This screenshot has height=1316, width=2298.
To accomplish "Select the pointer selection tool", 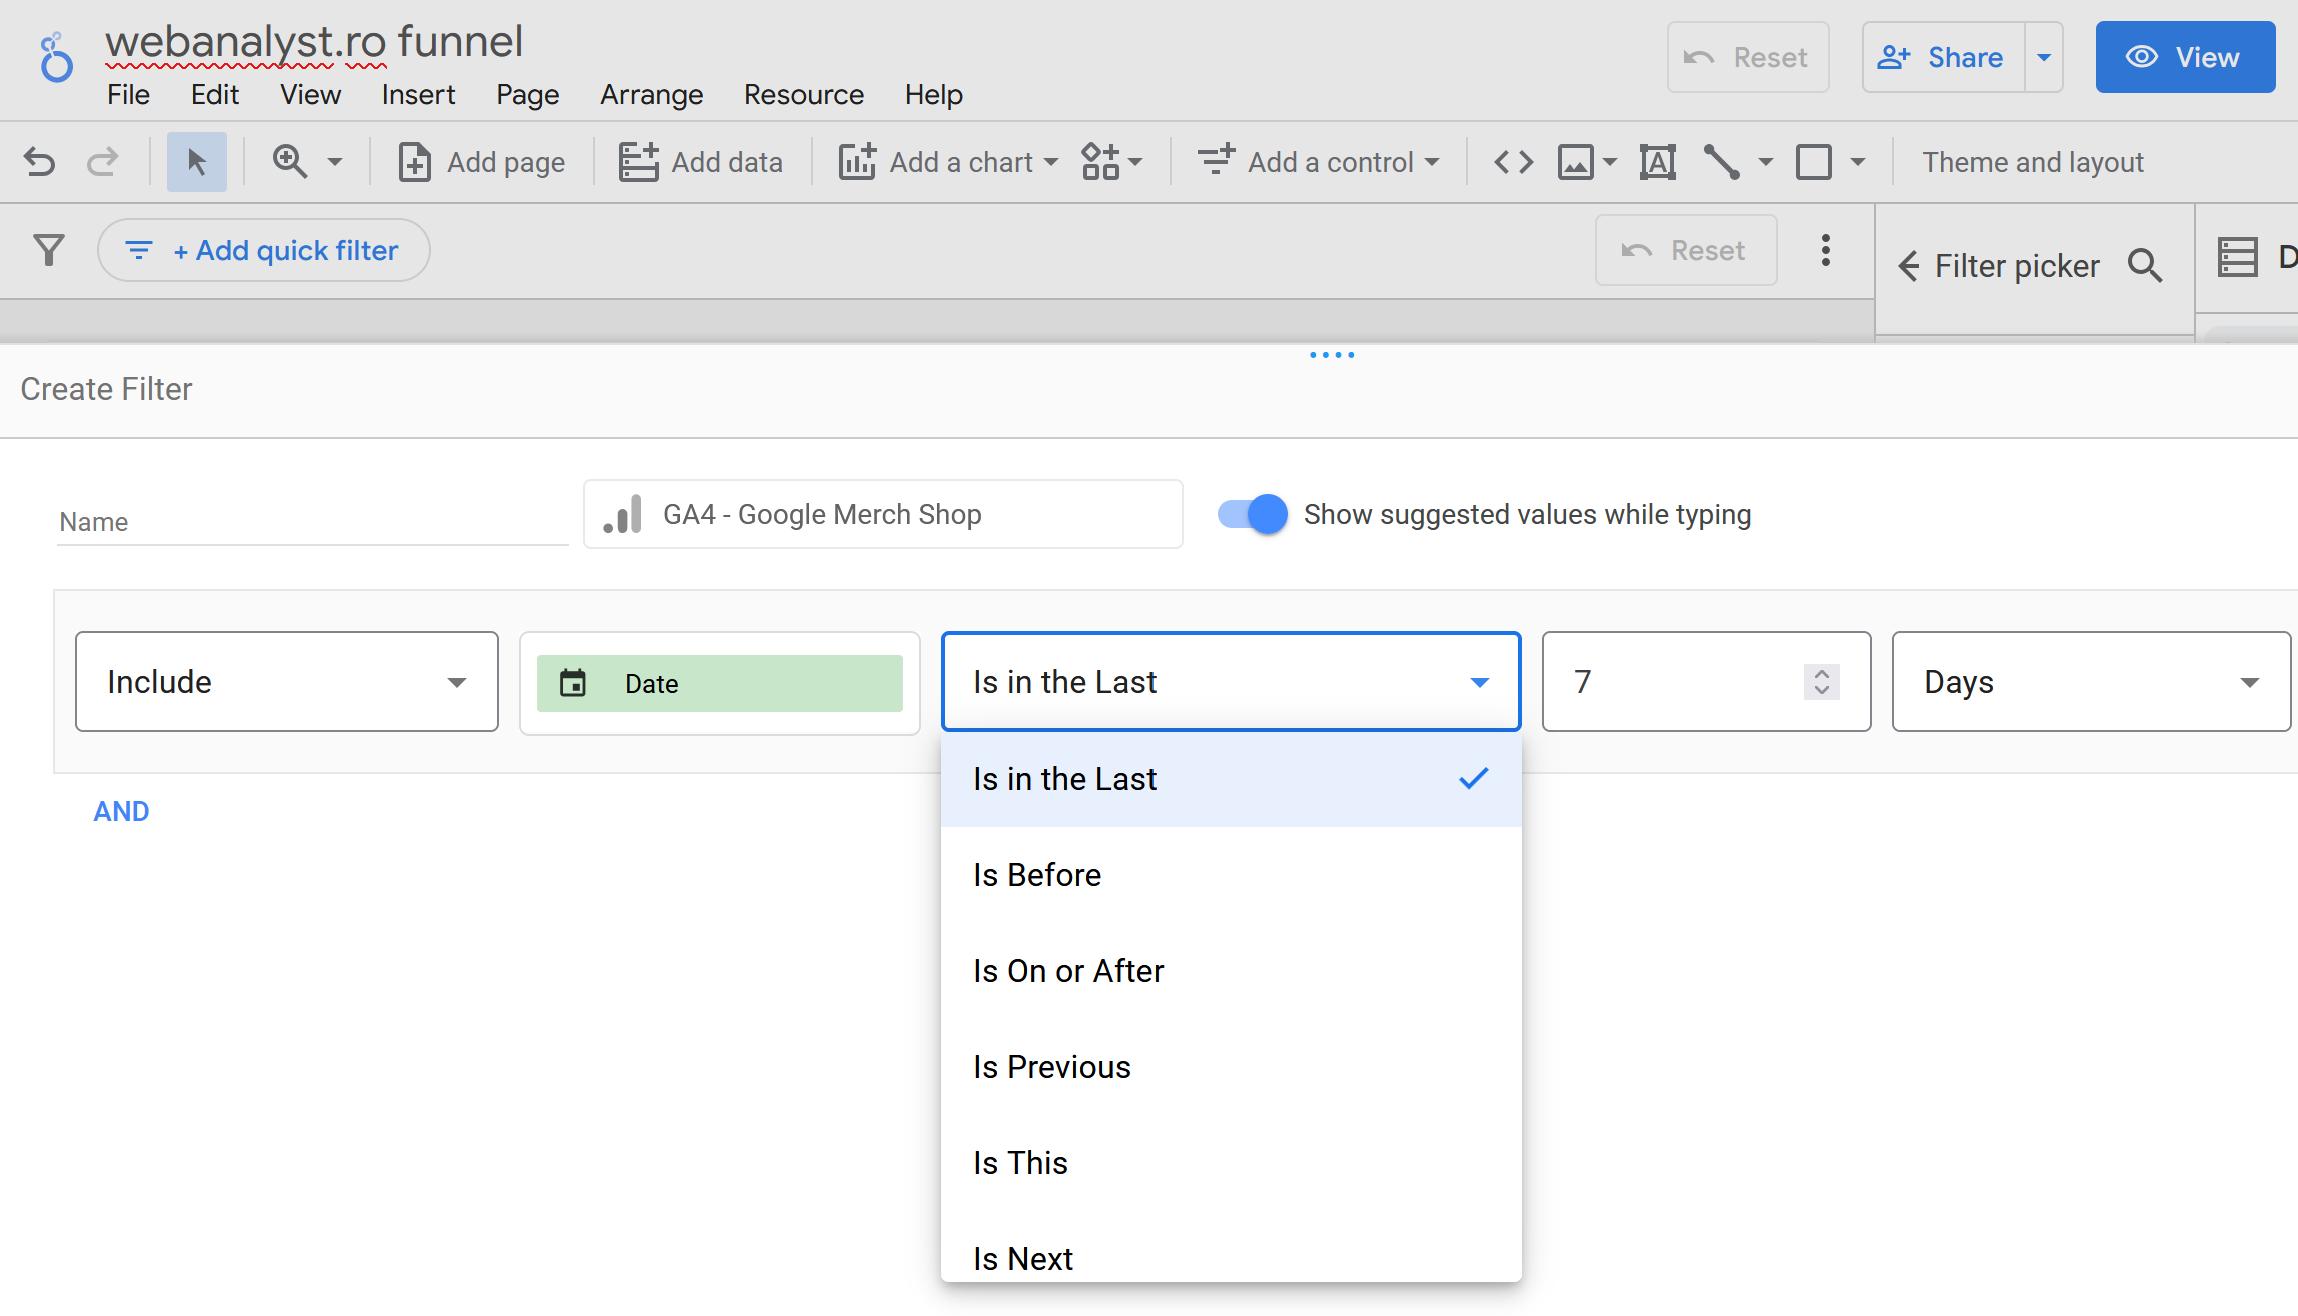I will [196, 162].
